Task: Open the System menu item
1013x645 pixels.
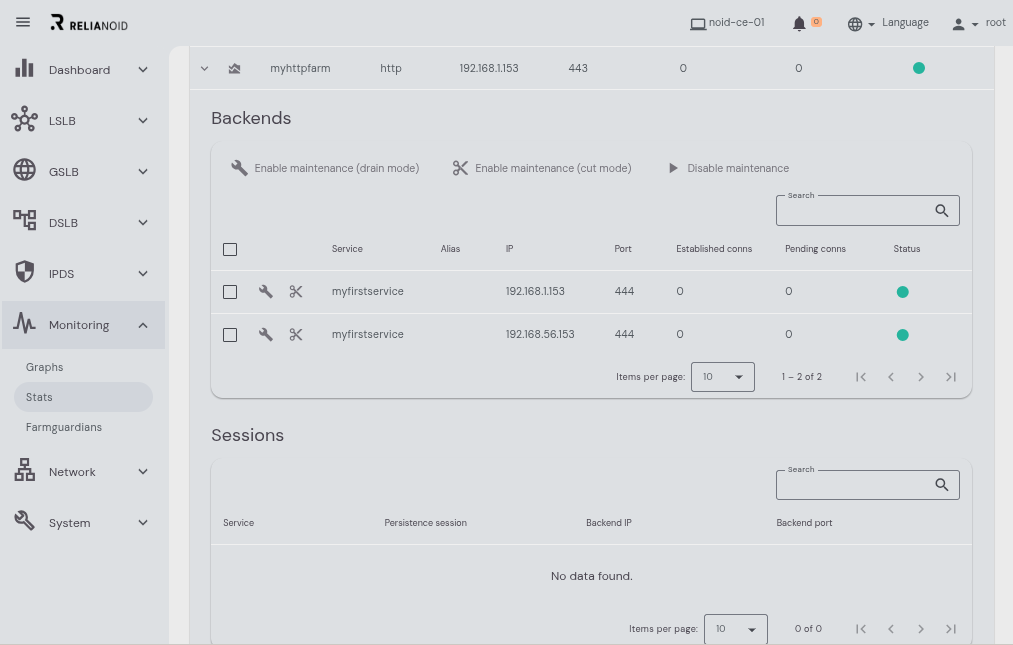Action: (83, 523)
